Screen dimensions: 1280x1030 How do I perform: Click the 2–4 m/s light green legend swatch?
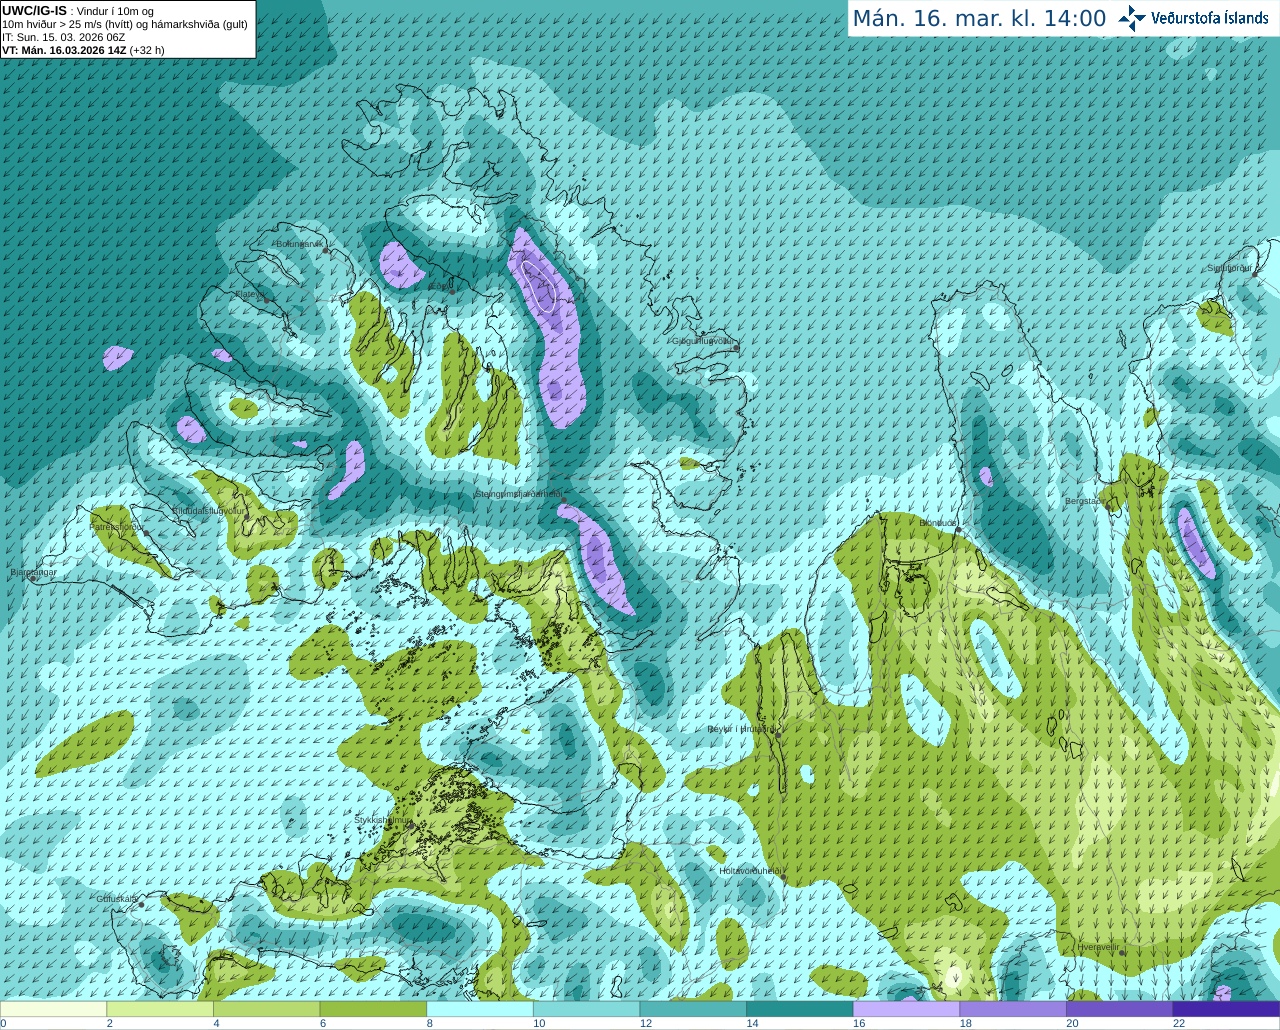click(160, 1009)
